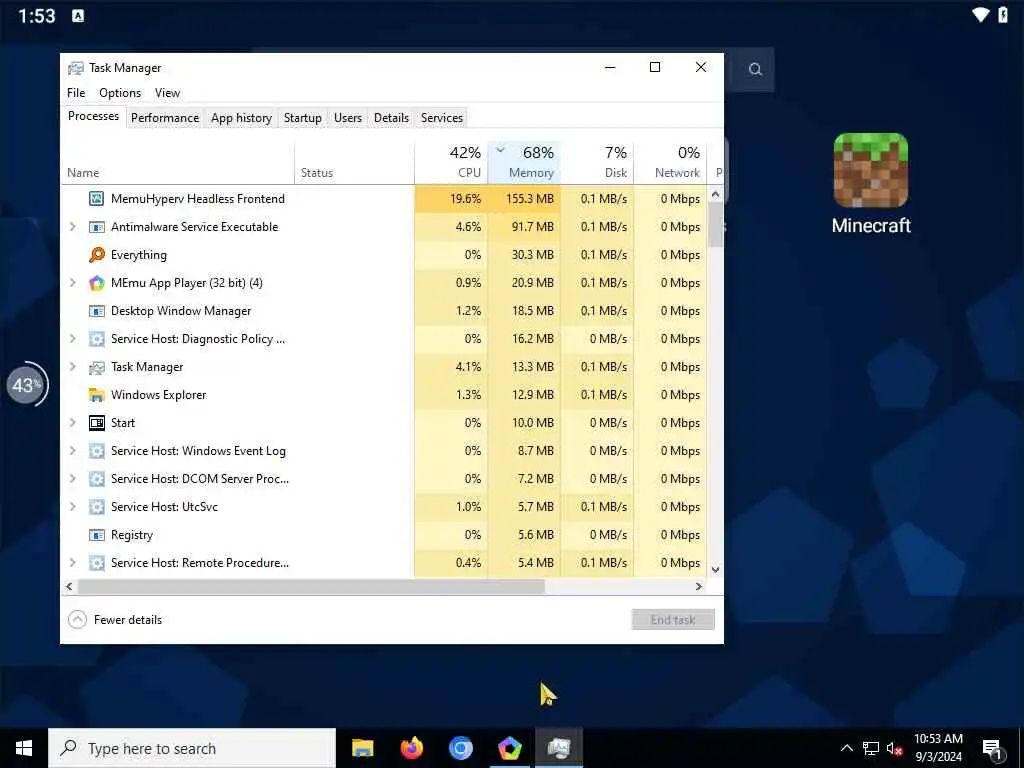Expand Service Host: Diagnostic Policy row
Screen dimensions: 1024x768
click(72, 339)
